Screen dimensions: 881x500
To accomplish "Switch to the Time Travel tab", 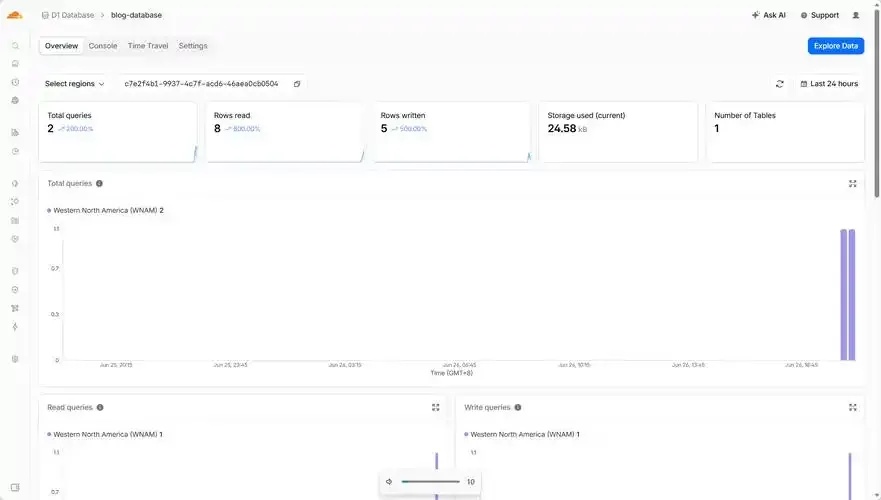I will point(148,46).
